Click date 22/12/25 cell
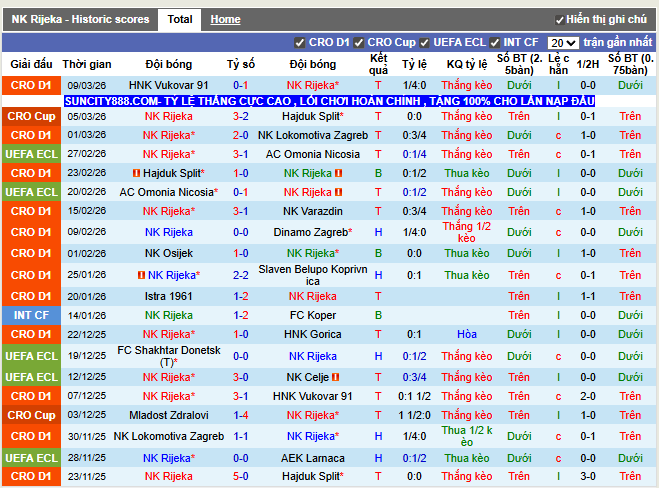 pyautogui.click(x=87, y=334)
